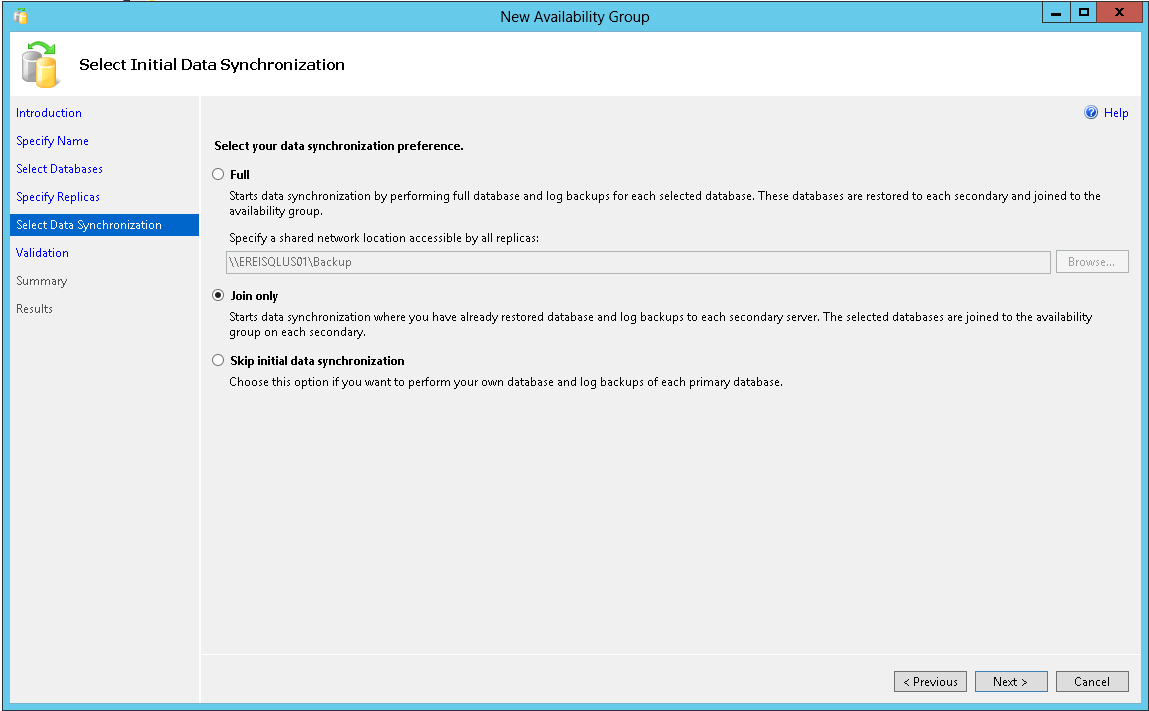Screen dimensions: 1149x711
Task: Open the Help link
Action: [1113, 112]
